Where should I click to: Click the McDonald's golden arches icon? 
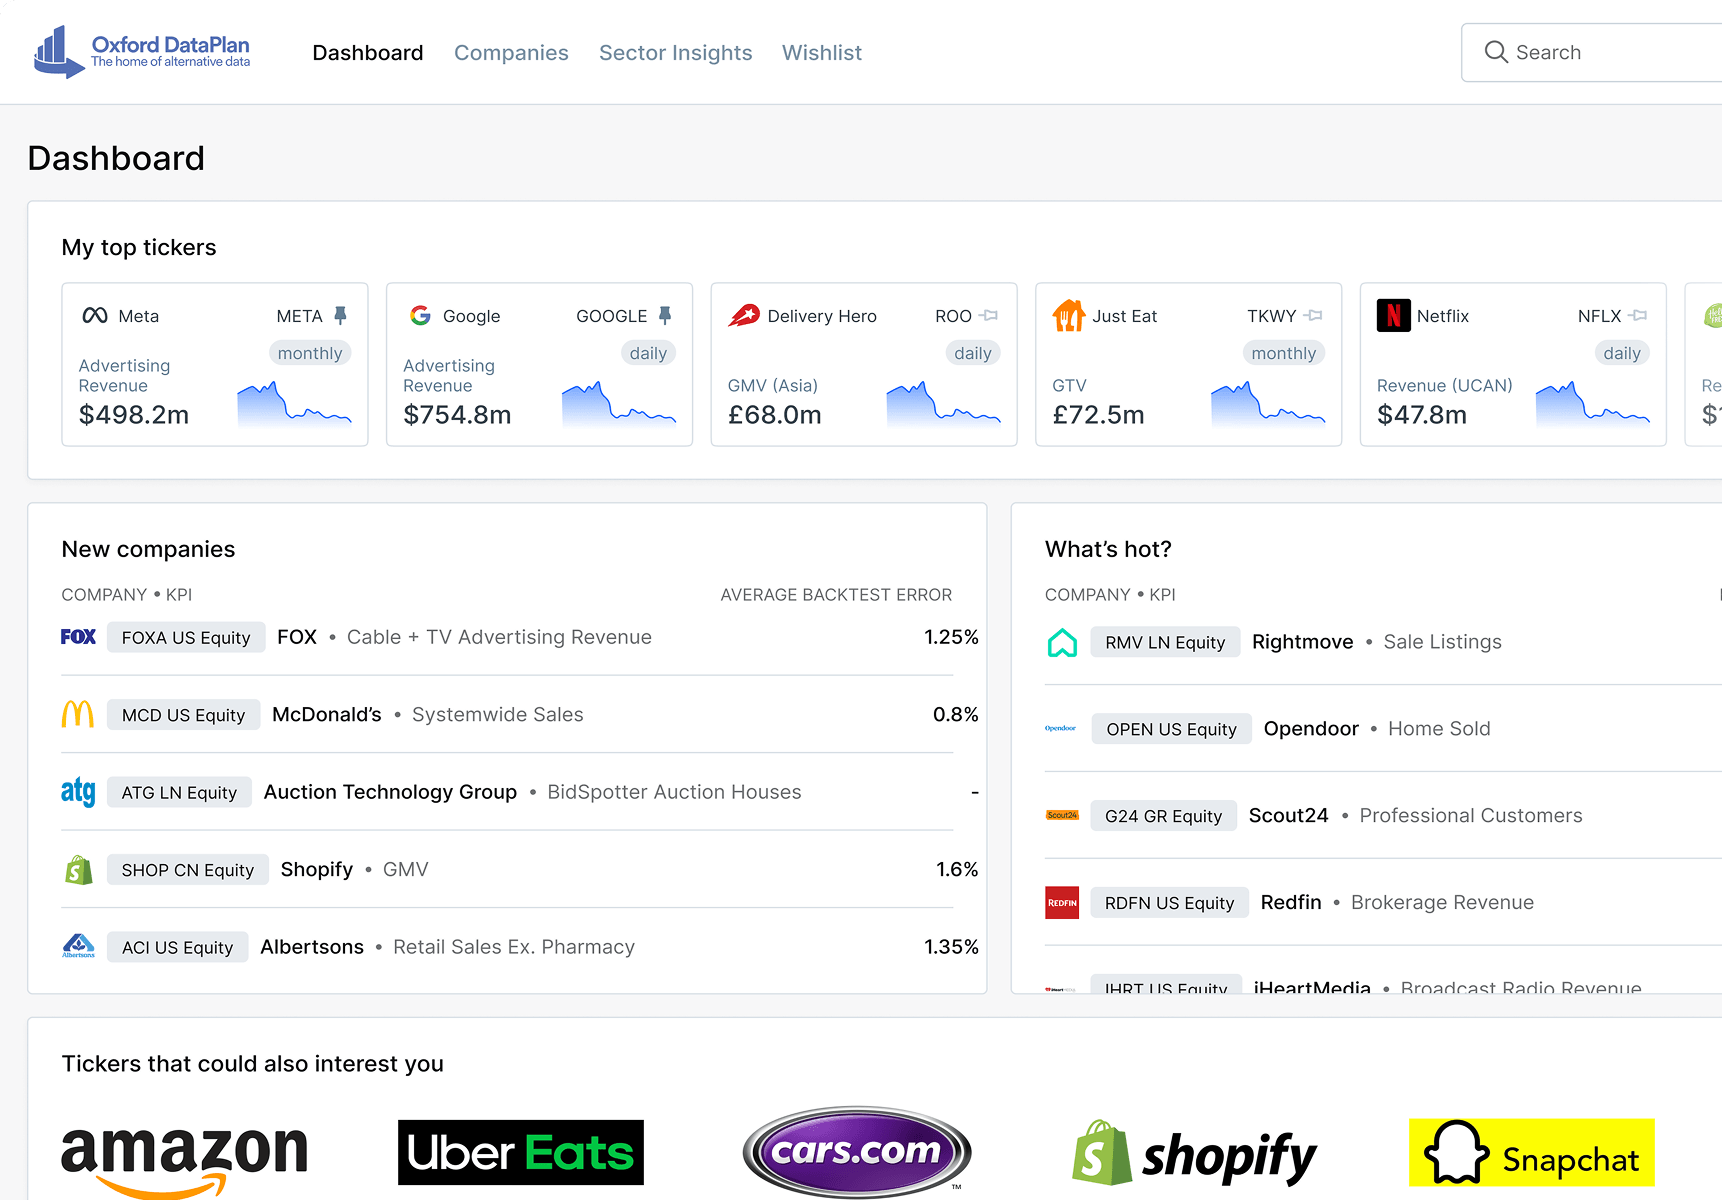(x=78, y=714)
